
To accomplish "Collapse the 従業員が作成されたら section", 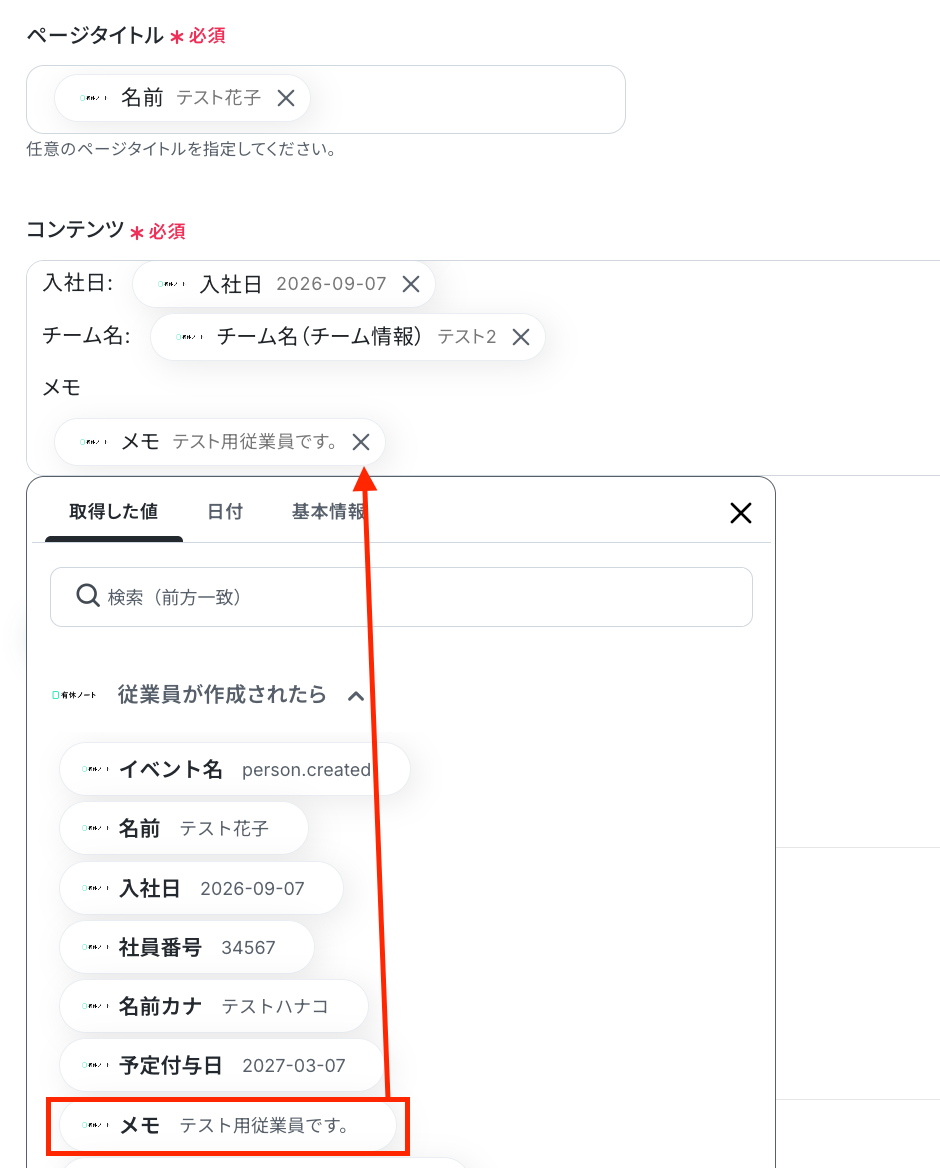I will click(356, 696).
